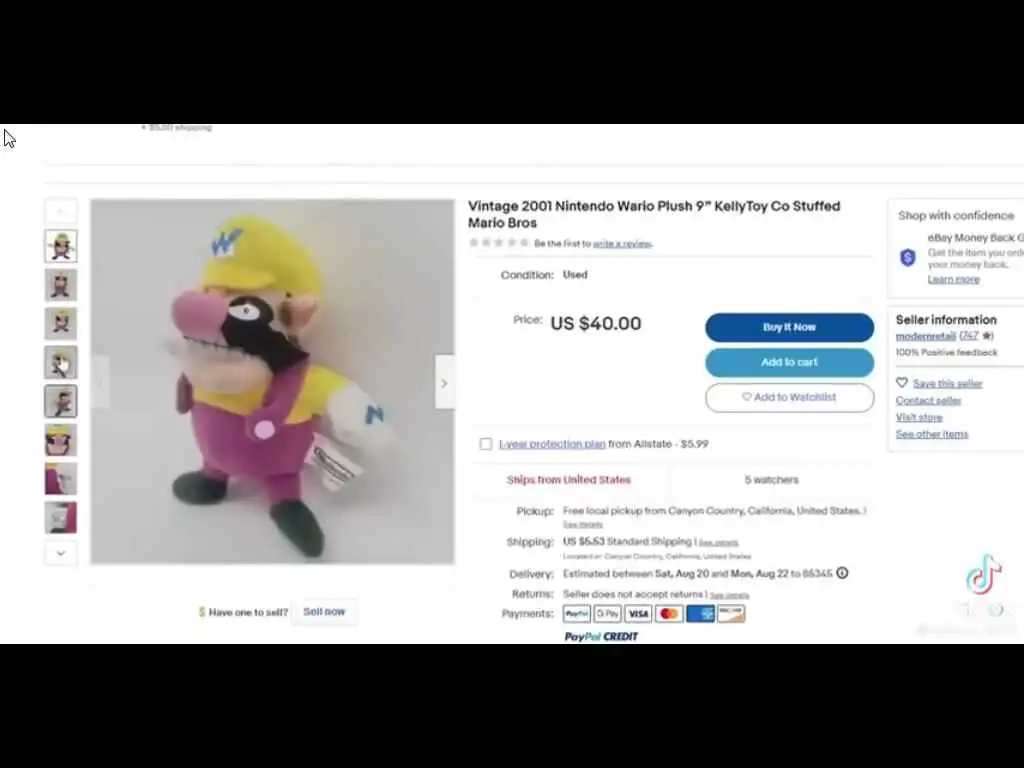Click the heart icon beside Save this seller
Screen dimensions: 1024x768
(x=902, y=383)
